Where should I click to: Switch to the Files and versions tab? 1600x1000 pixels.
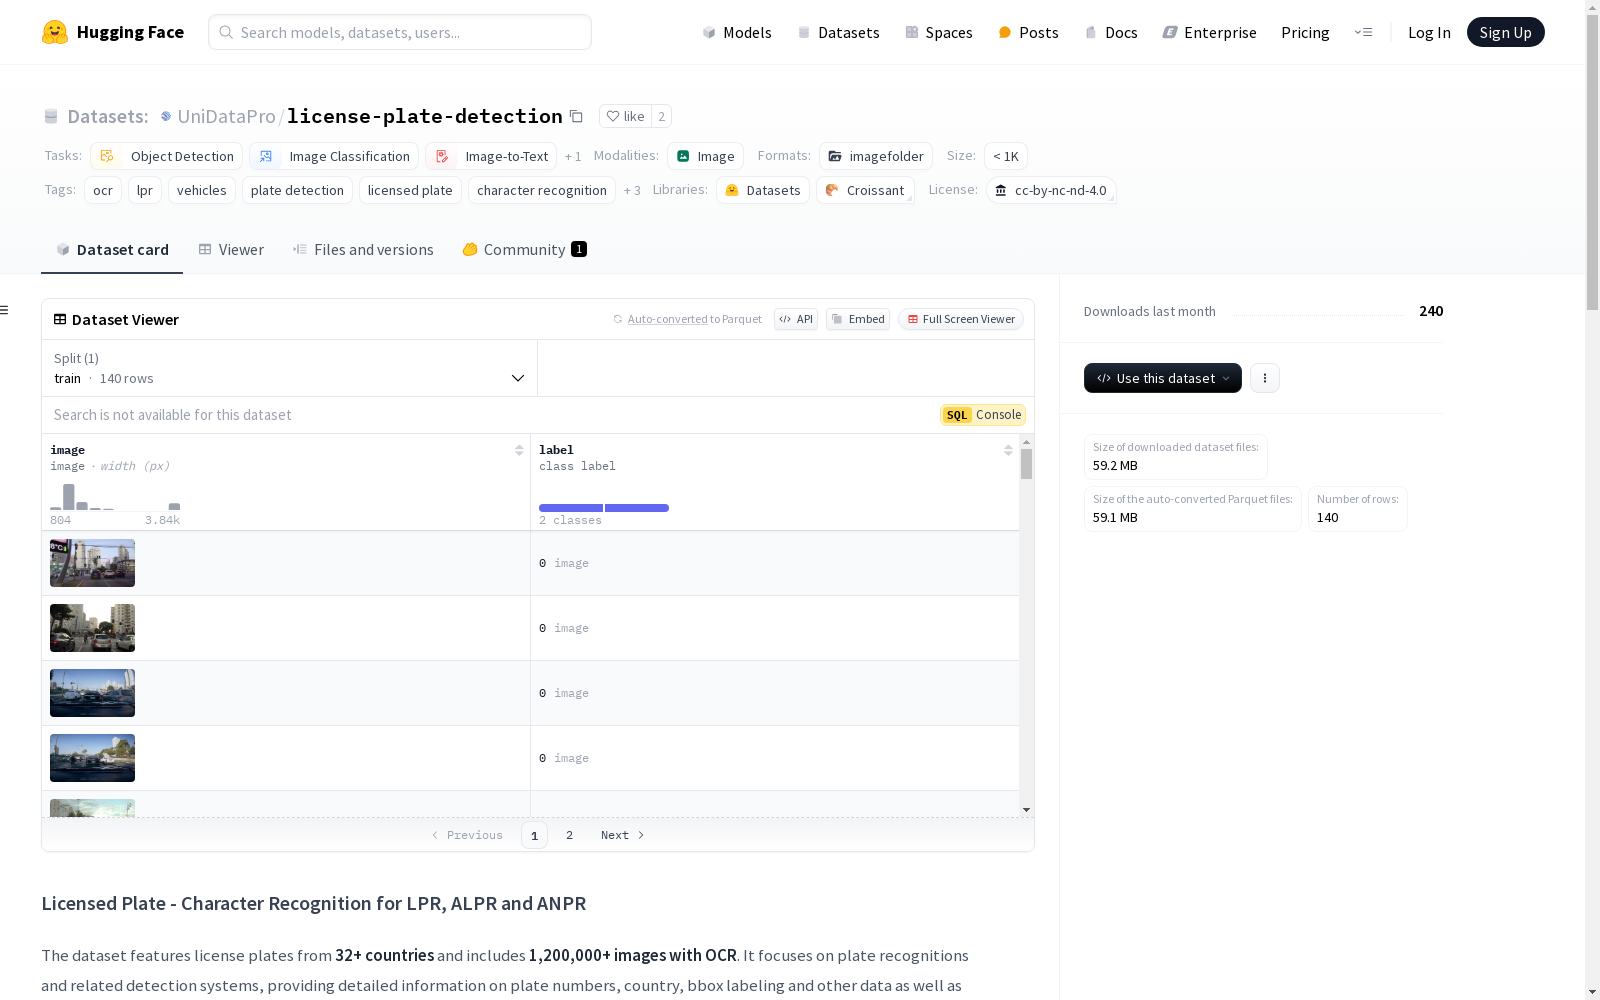click(x=363, y=250)
